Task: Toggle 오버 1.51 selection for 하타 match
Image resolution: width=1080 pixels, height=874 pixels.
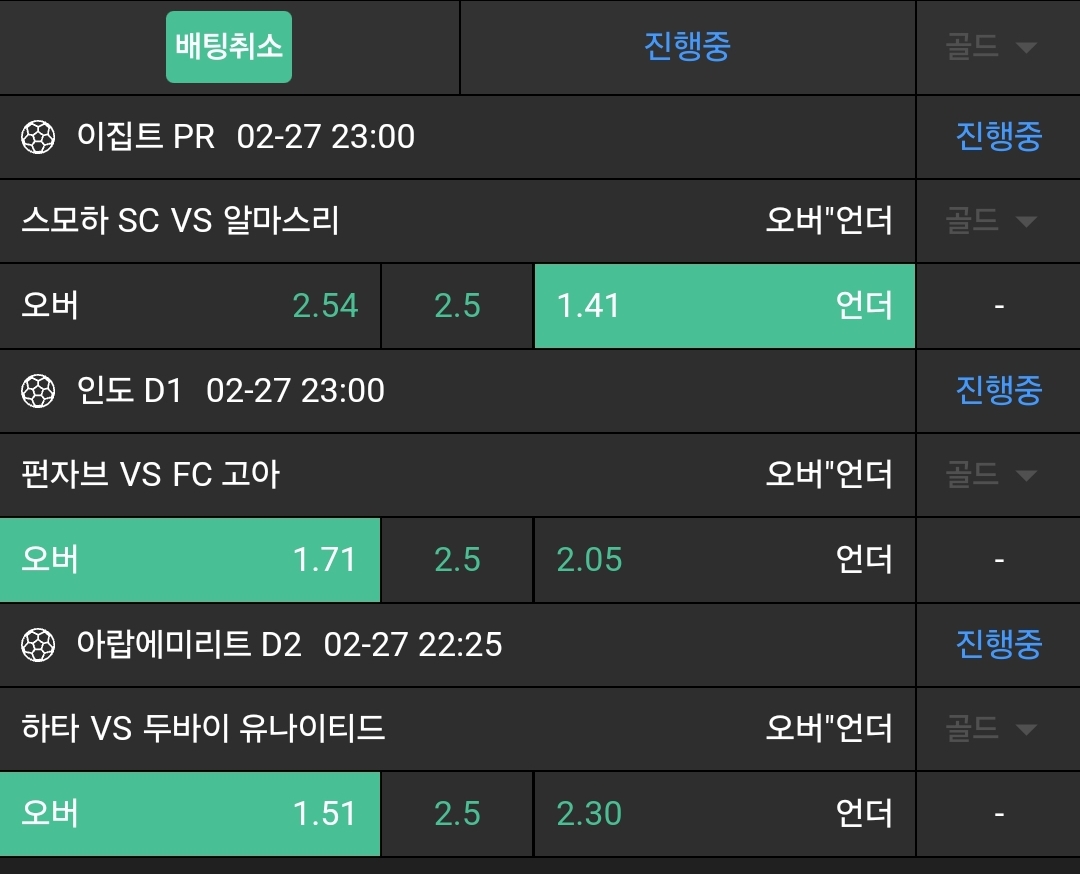Action: 190,814
